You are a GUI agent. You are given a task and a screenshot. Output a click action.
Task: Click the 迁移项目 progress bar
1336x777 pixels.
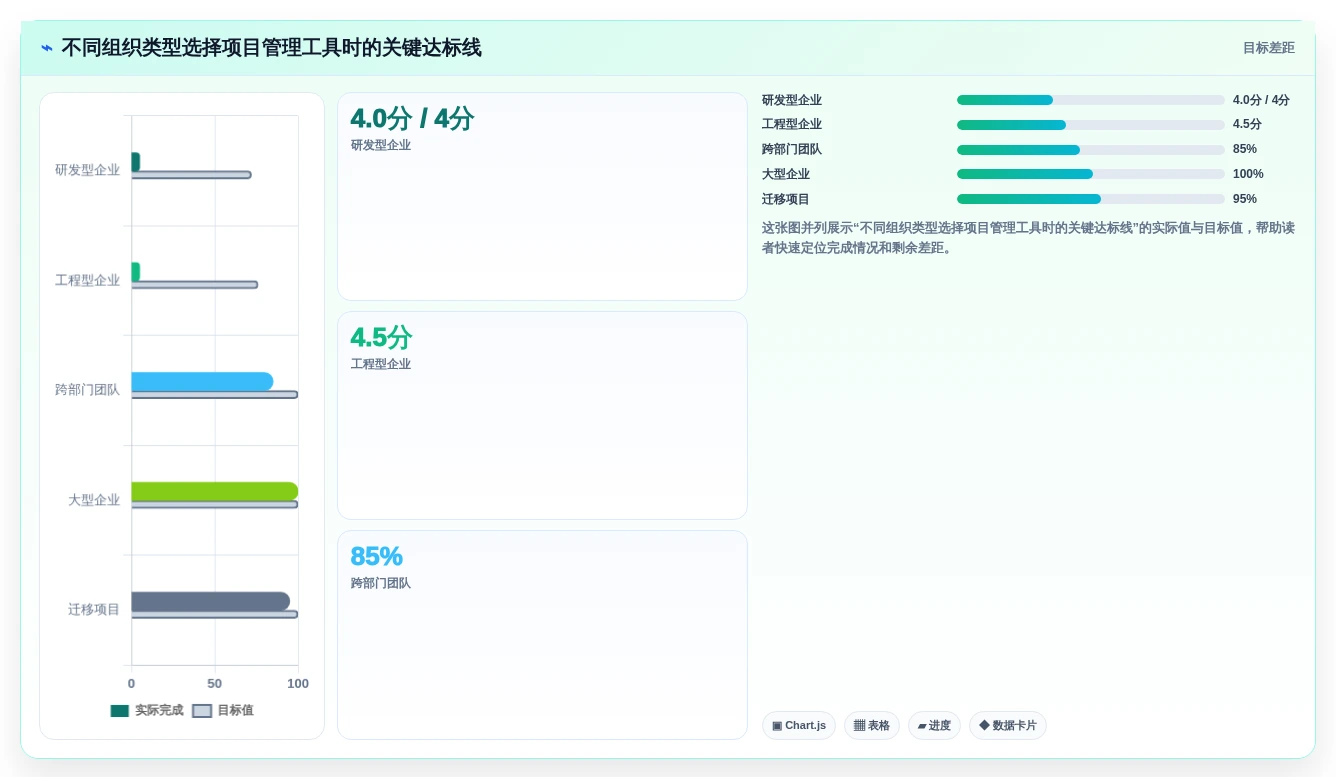(1091, 199)
